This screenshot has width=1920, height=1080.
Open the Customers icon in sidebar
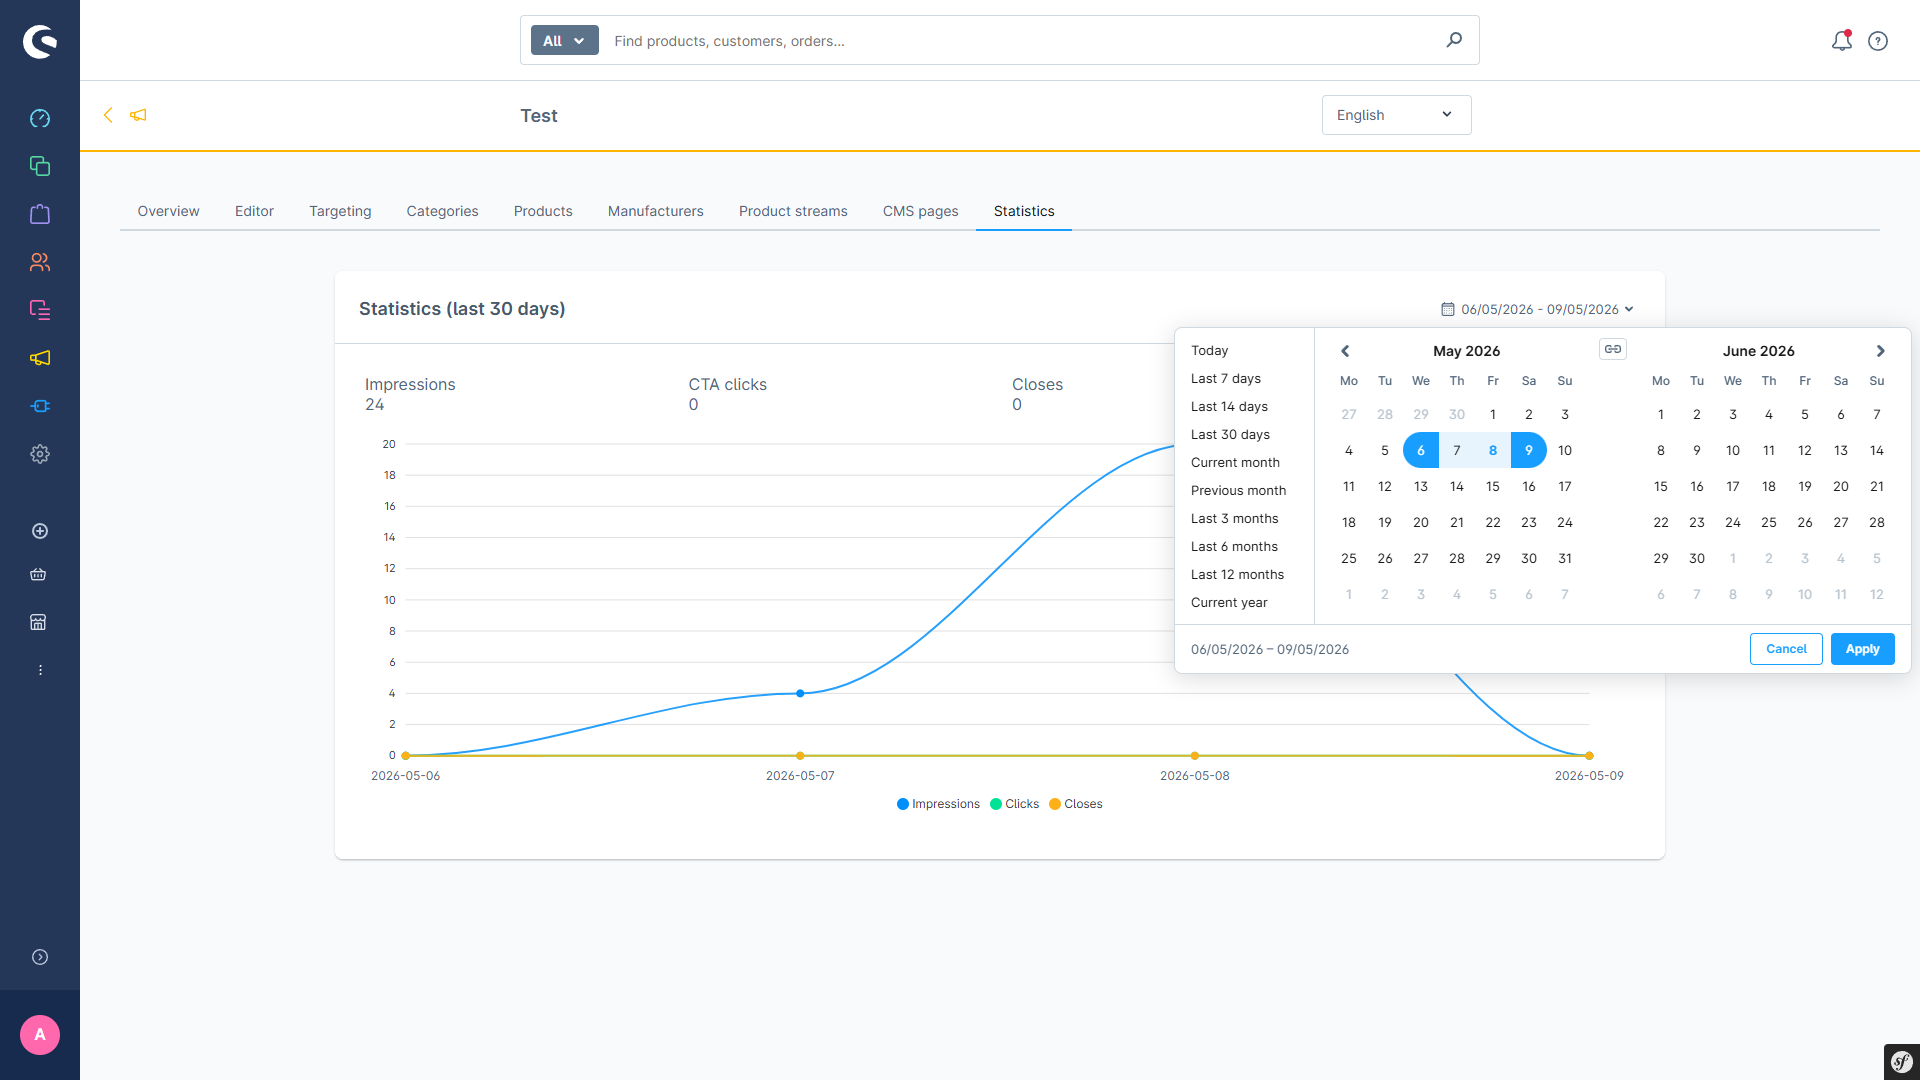[40, 262]
